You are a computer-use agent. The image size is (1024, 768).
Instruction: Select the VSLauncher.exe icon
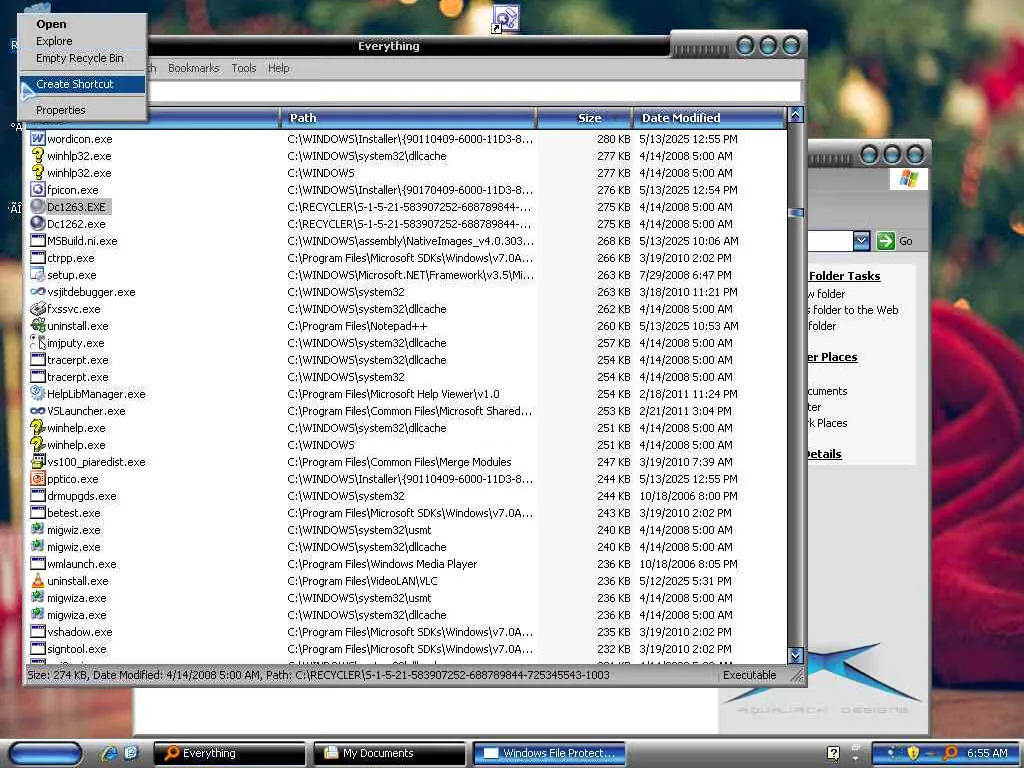point(38,410)
